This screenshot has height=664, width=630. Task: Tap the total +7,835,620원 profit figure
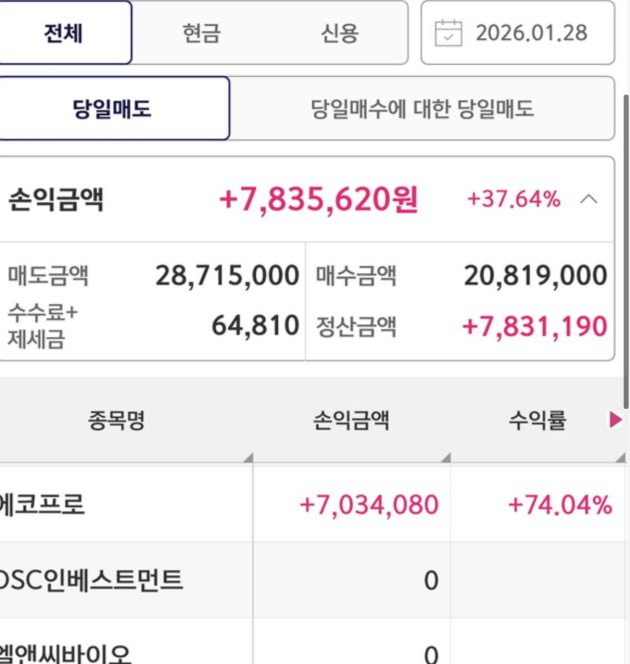[x=318, y=199]
